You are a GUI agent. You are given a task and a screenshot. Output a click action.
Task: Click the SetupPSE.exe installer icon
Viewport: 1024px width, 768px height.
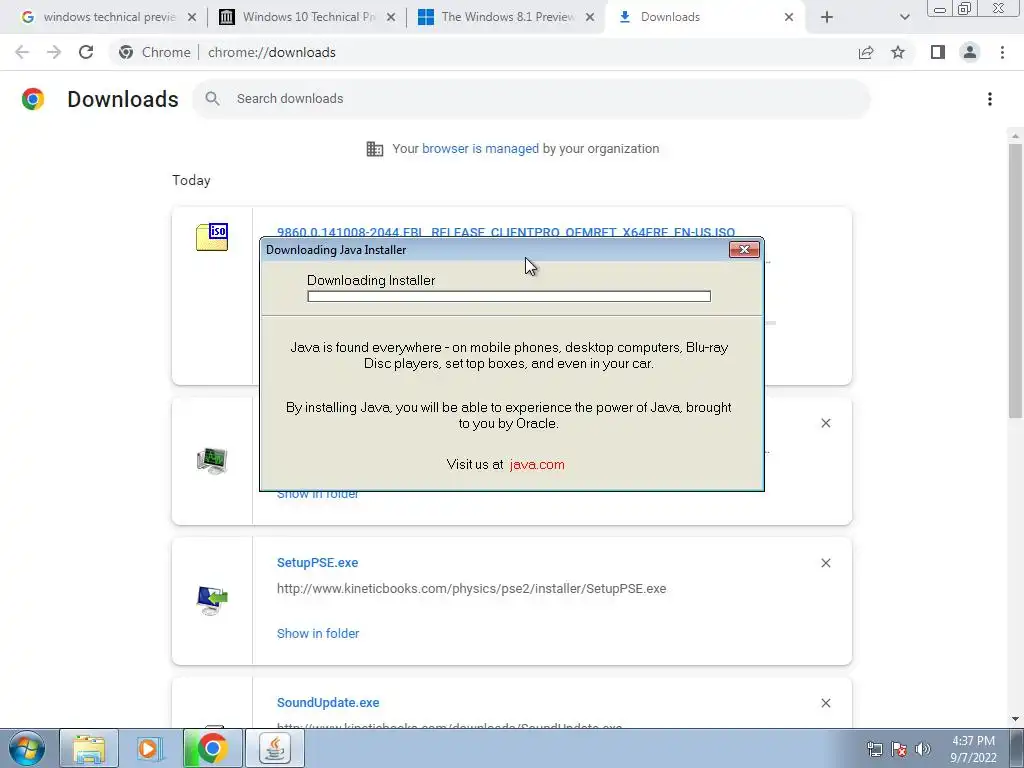[212, 600]
